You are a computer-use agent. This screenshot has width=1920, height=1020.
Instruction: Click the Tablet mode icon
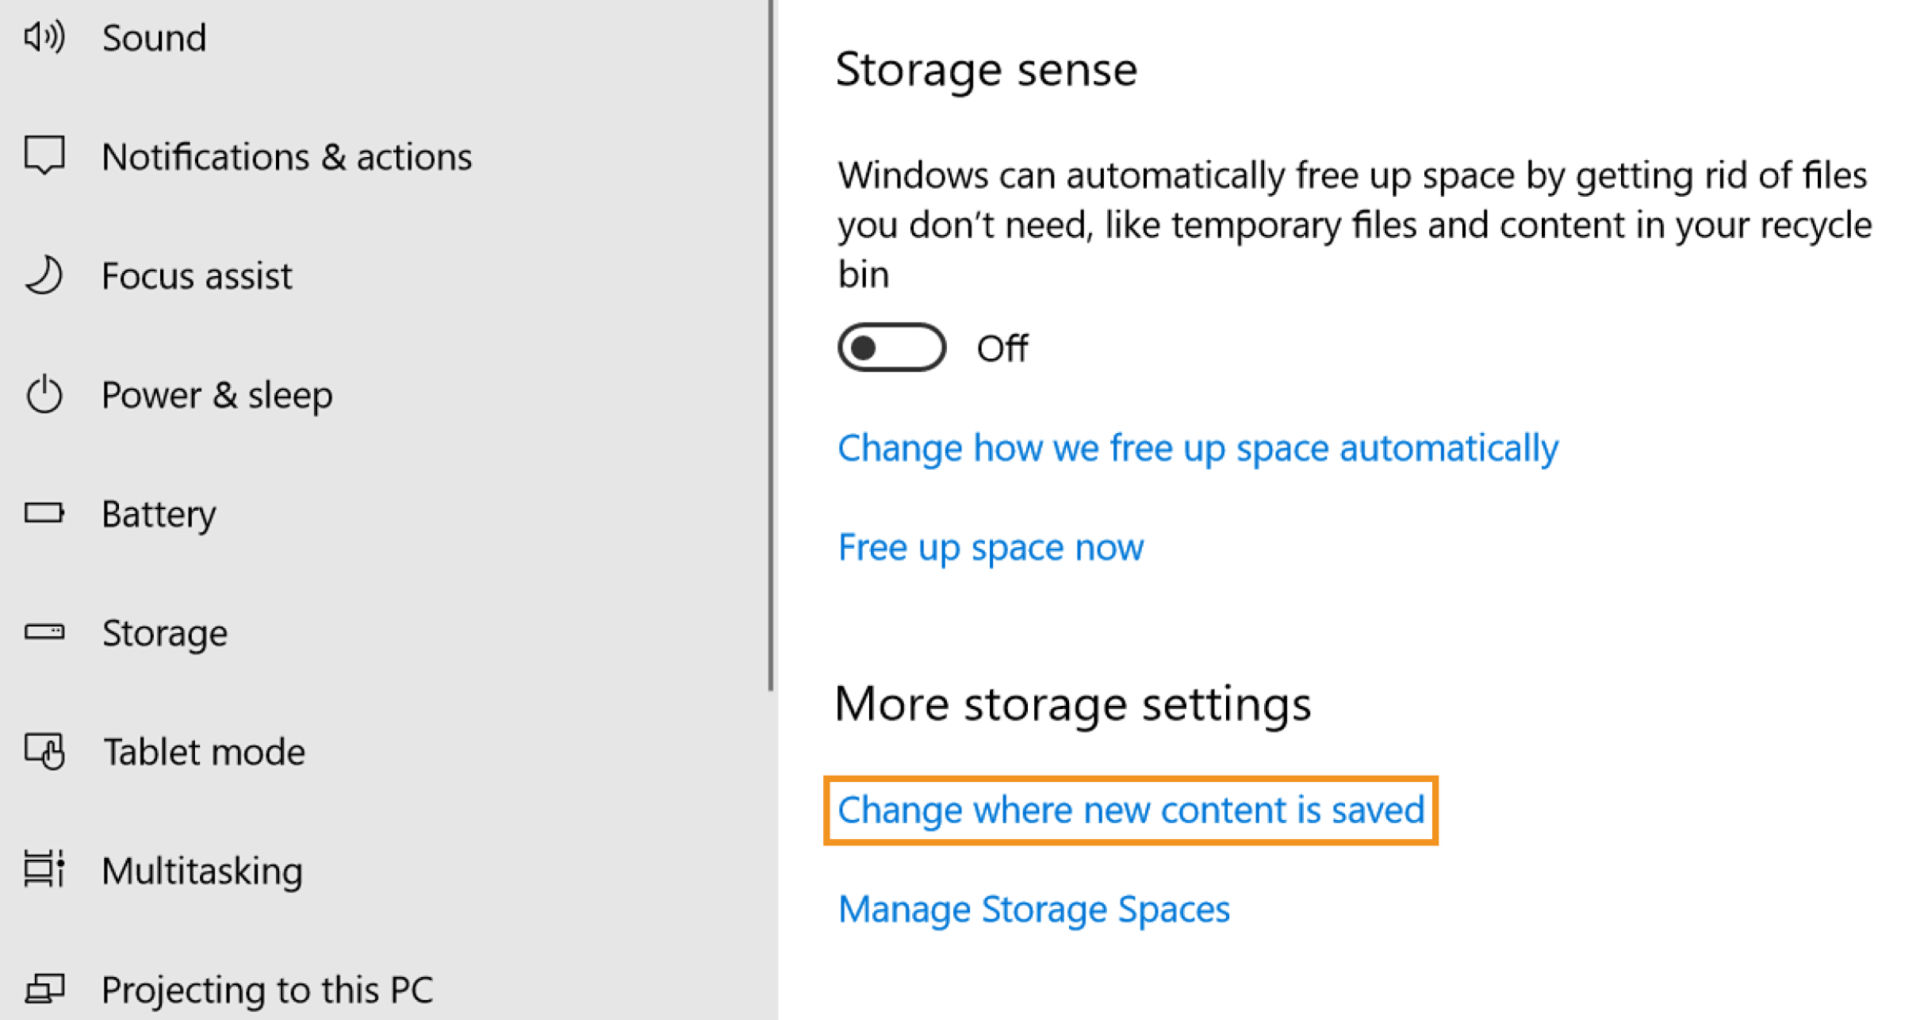[x=44, y=752]
